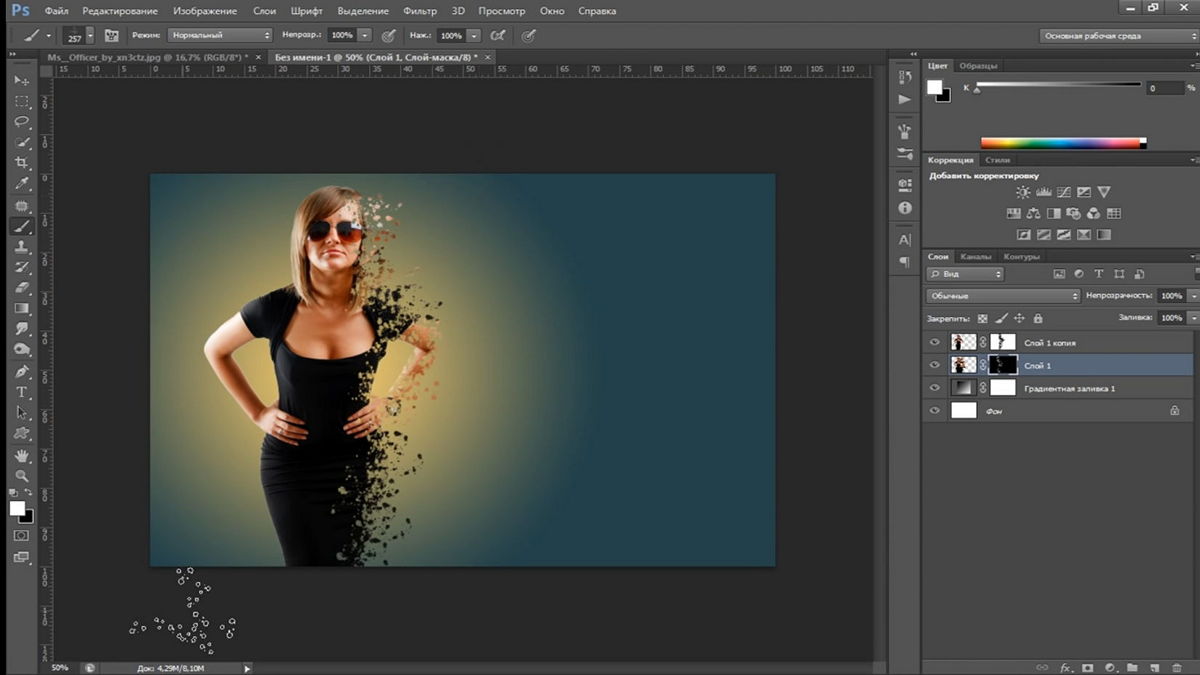The width and height of the screenshot is (1200, 675).
Task: Select the Zoom magnifier tool
Action: click(x=21, y=476)
